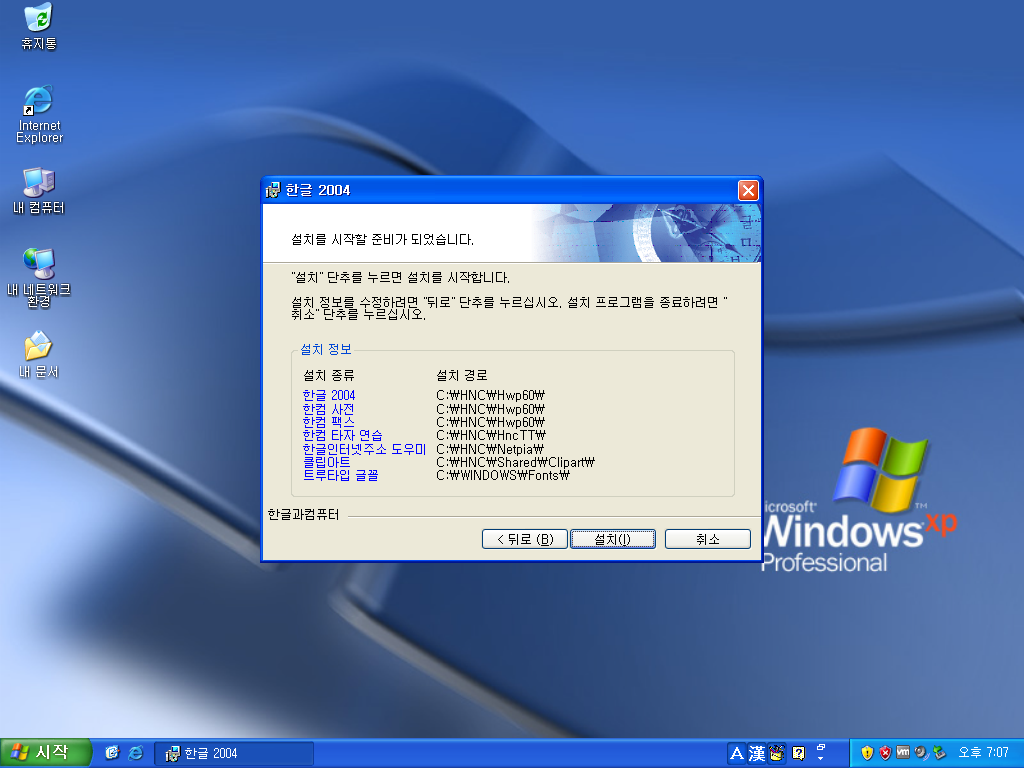Restore the language bar with small window icon
The height and width of the screenshot is (768, 1024).
pos(821,747)
